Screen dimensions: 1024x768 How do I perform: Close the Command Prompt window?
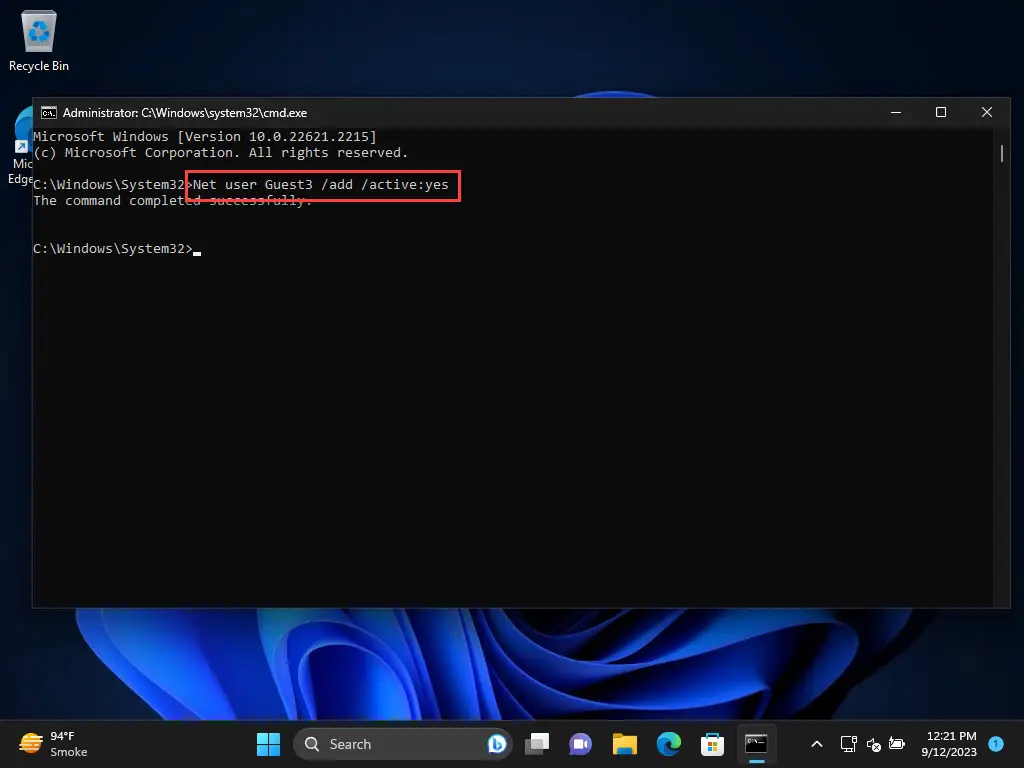tap(987, 112)
